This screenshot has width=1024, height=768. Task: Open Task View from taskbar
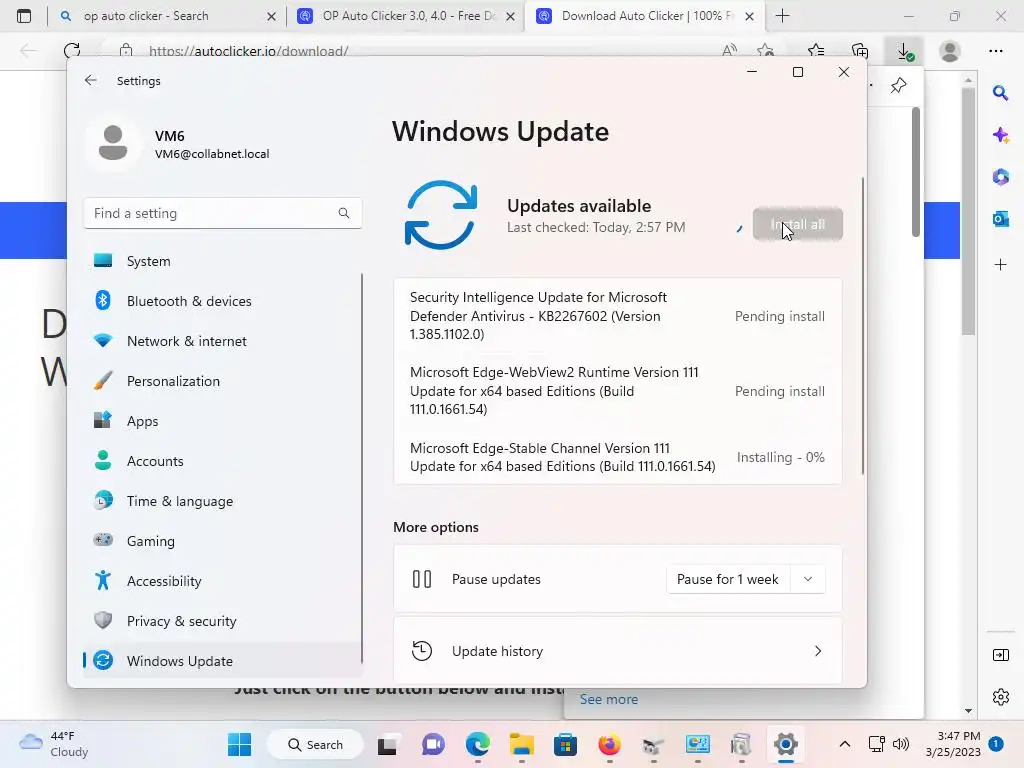[387, 744]
